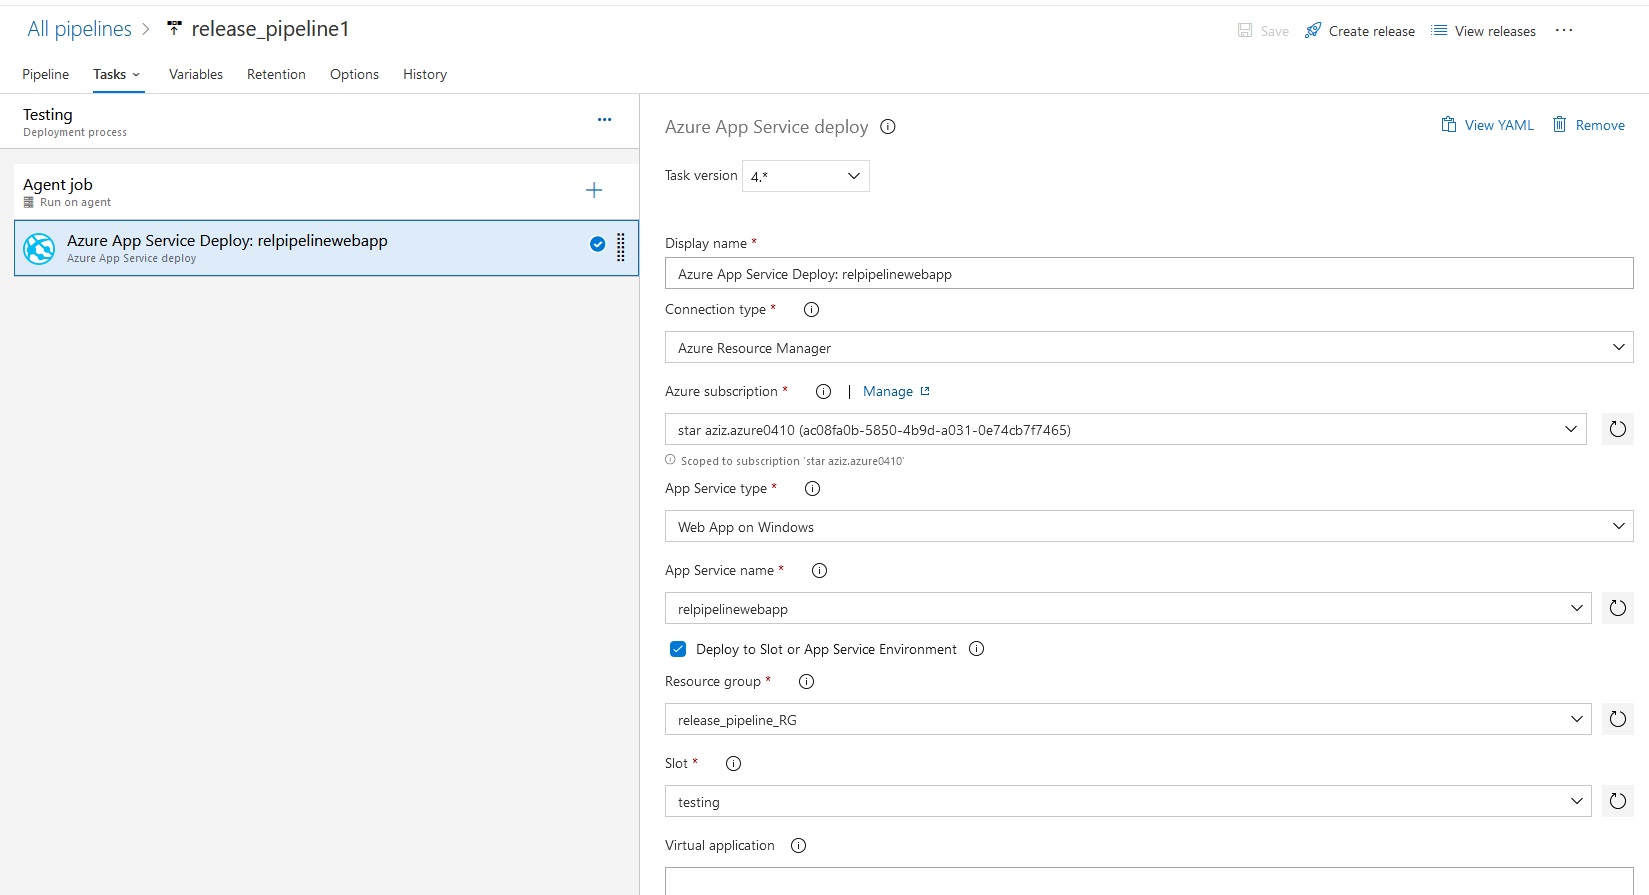Open the Testing stage ellipsis menu
1649x895 pixels.
604,119
